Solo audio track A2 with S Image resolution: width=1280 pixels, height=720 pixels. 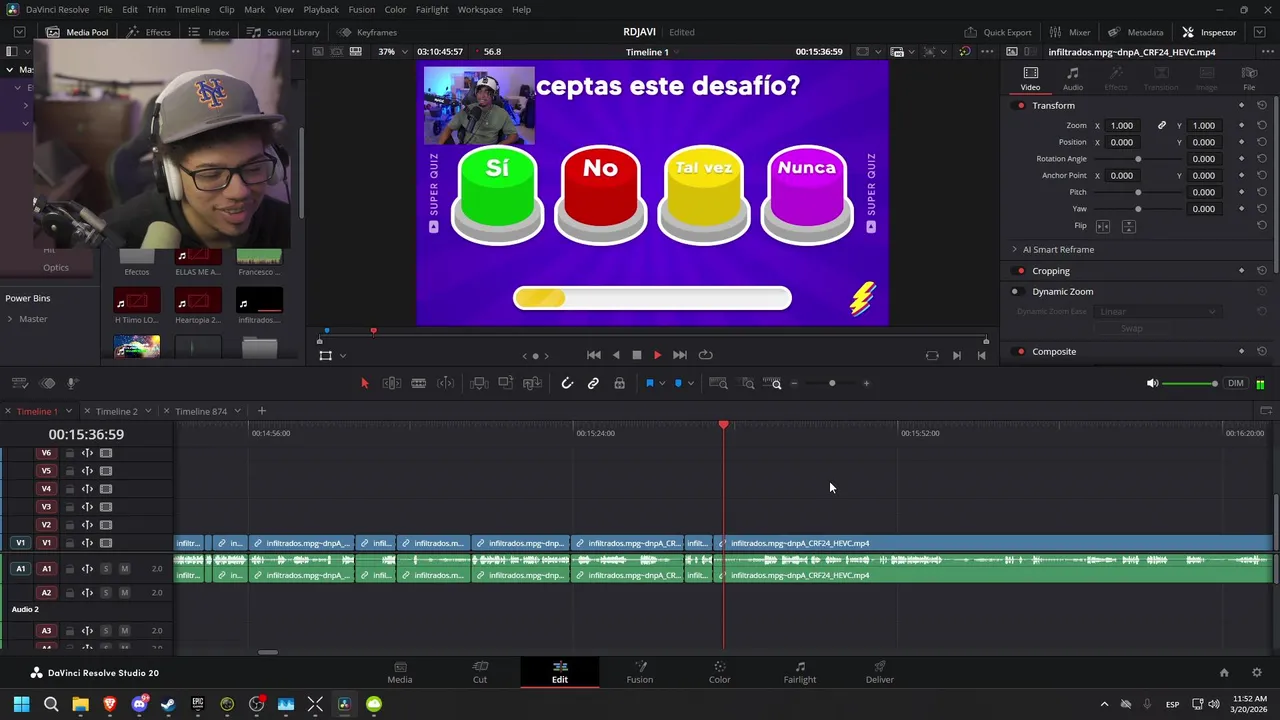click(105, 593)
